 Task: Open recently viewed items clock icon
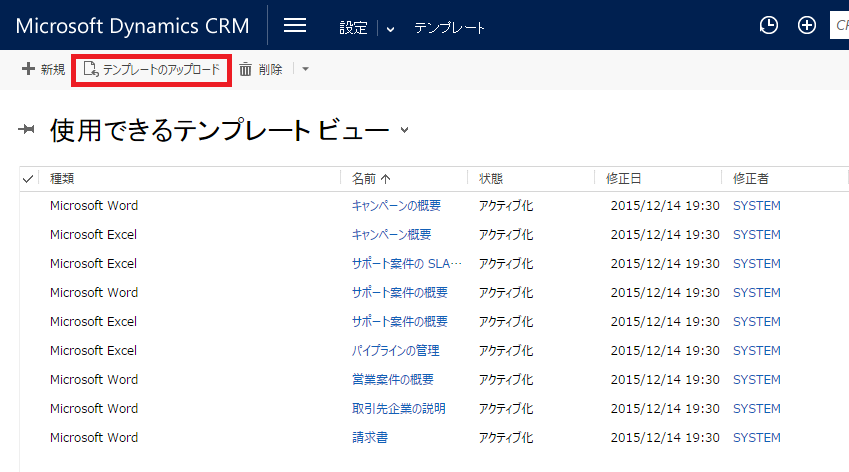[768, 25]
